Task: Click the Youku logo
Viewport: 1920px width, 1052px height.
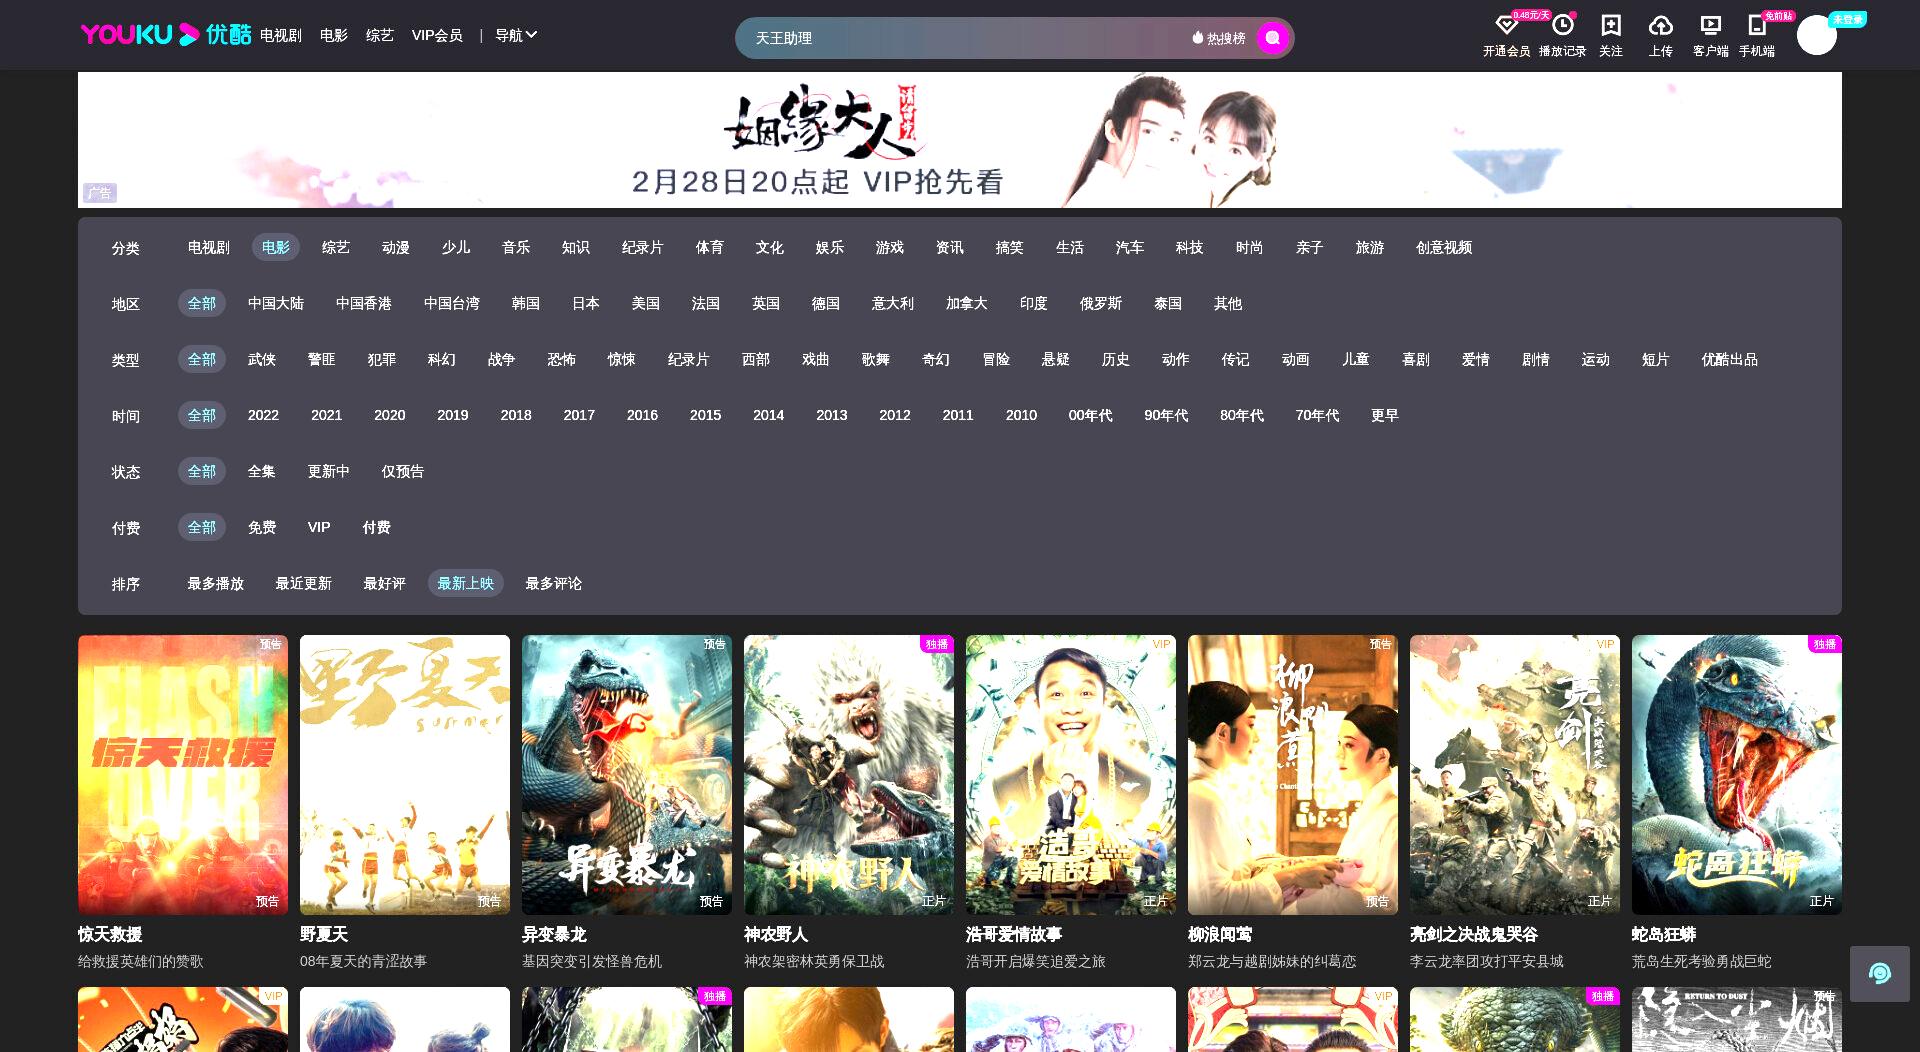Action: tap(165, 35)
